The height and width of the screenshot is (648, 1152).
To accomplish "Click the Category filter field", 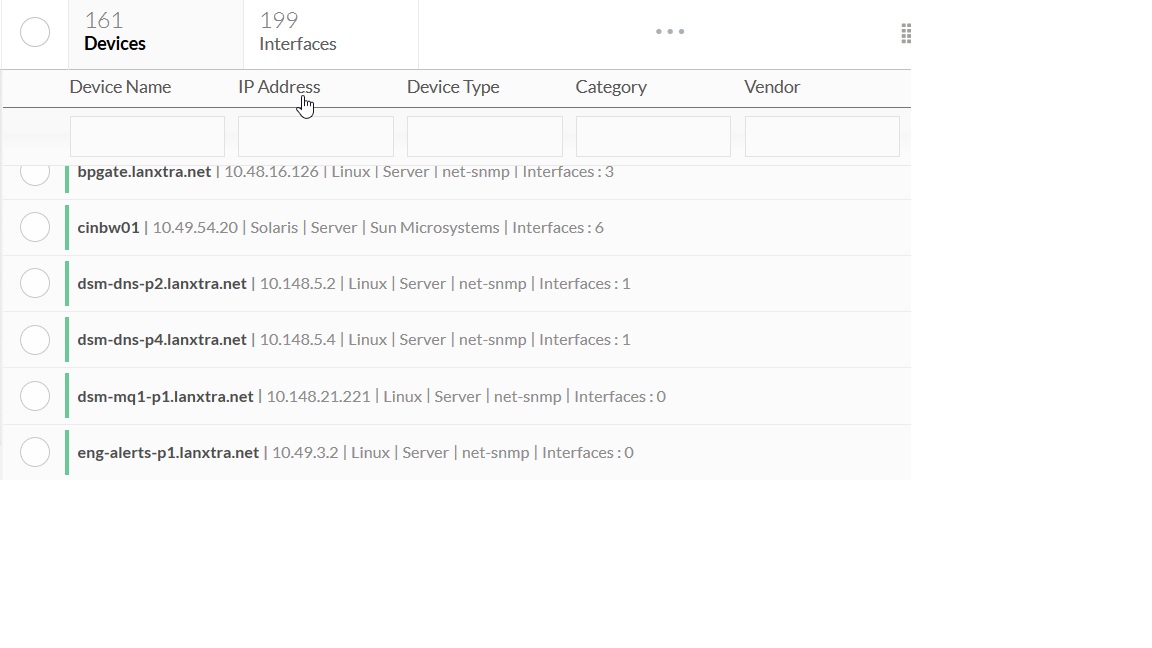I will pos(652,136).
